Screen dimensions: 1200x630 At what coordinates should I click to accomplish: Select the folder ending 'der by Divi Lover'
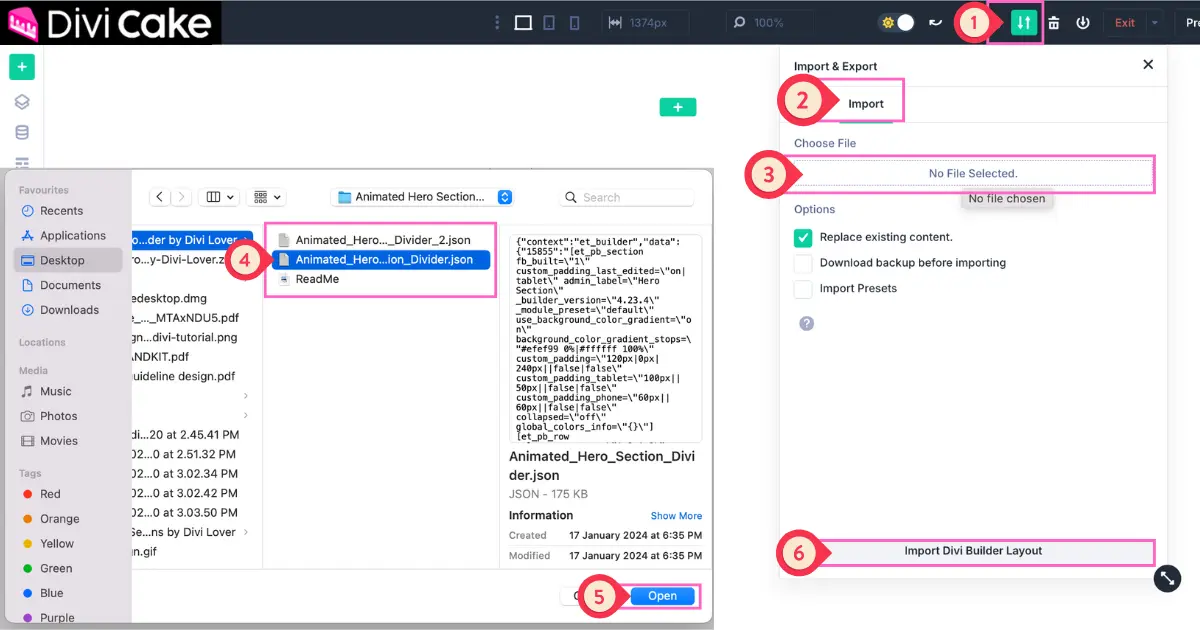[192, 240]
